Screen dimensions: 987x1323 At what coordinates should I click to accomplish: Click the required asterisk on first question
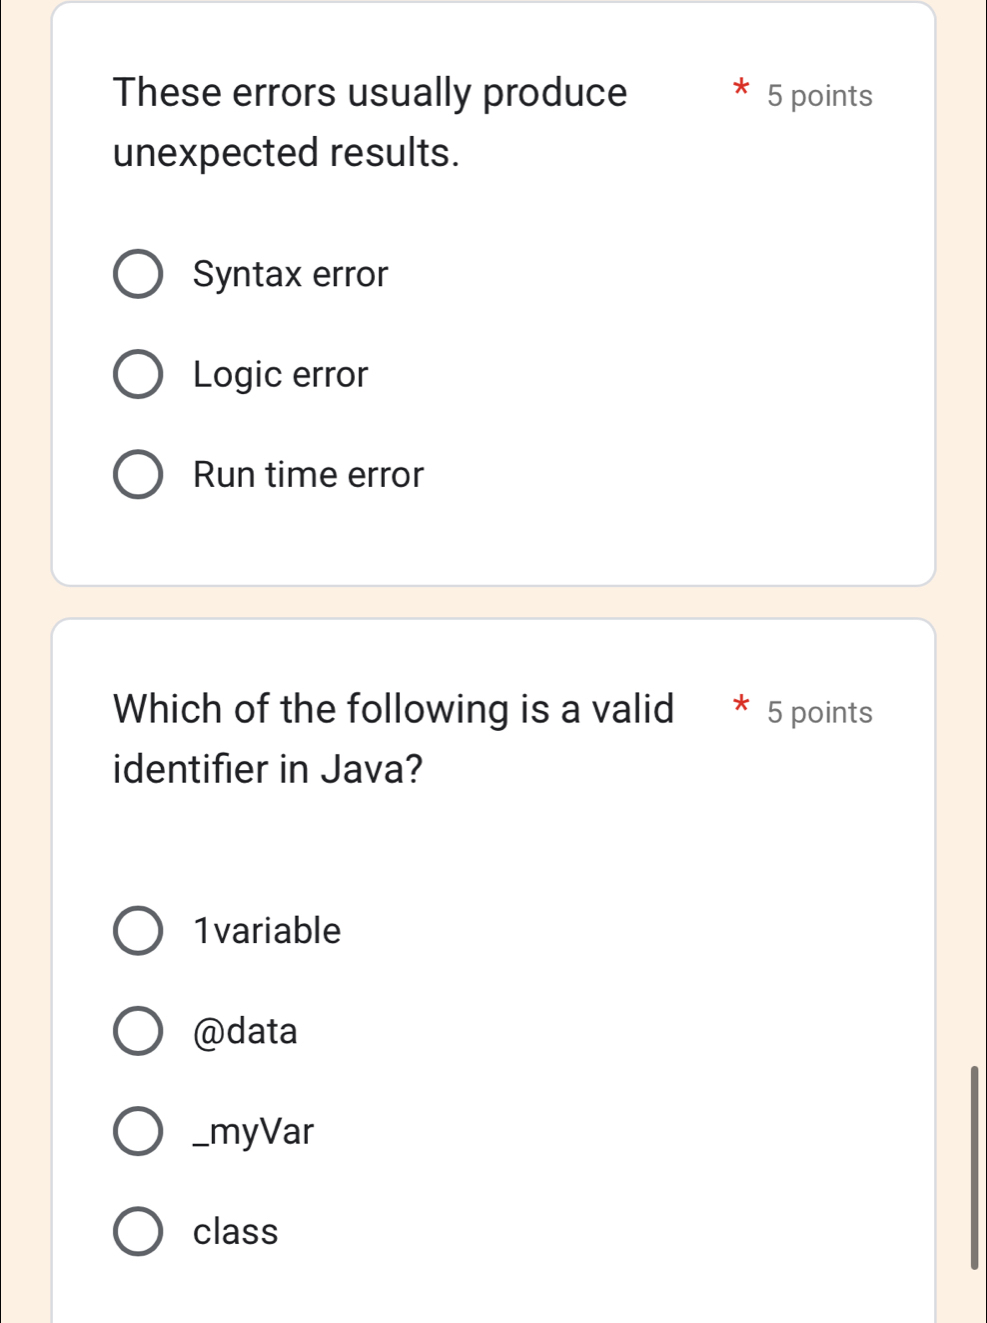(x=740, y=91)
